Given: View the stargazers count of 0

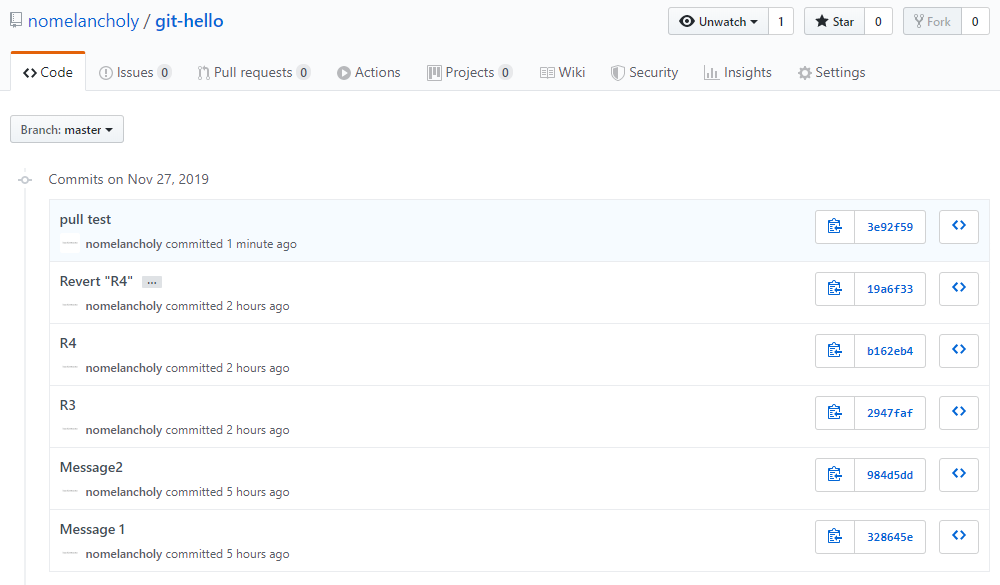Looking at the screenshot, I should tap(878, 22).
